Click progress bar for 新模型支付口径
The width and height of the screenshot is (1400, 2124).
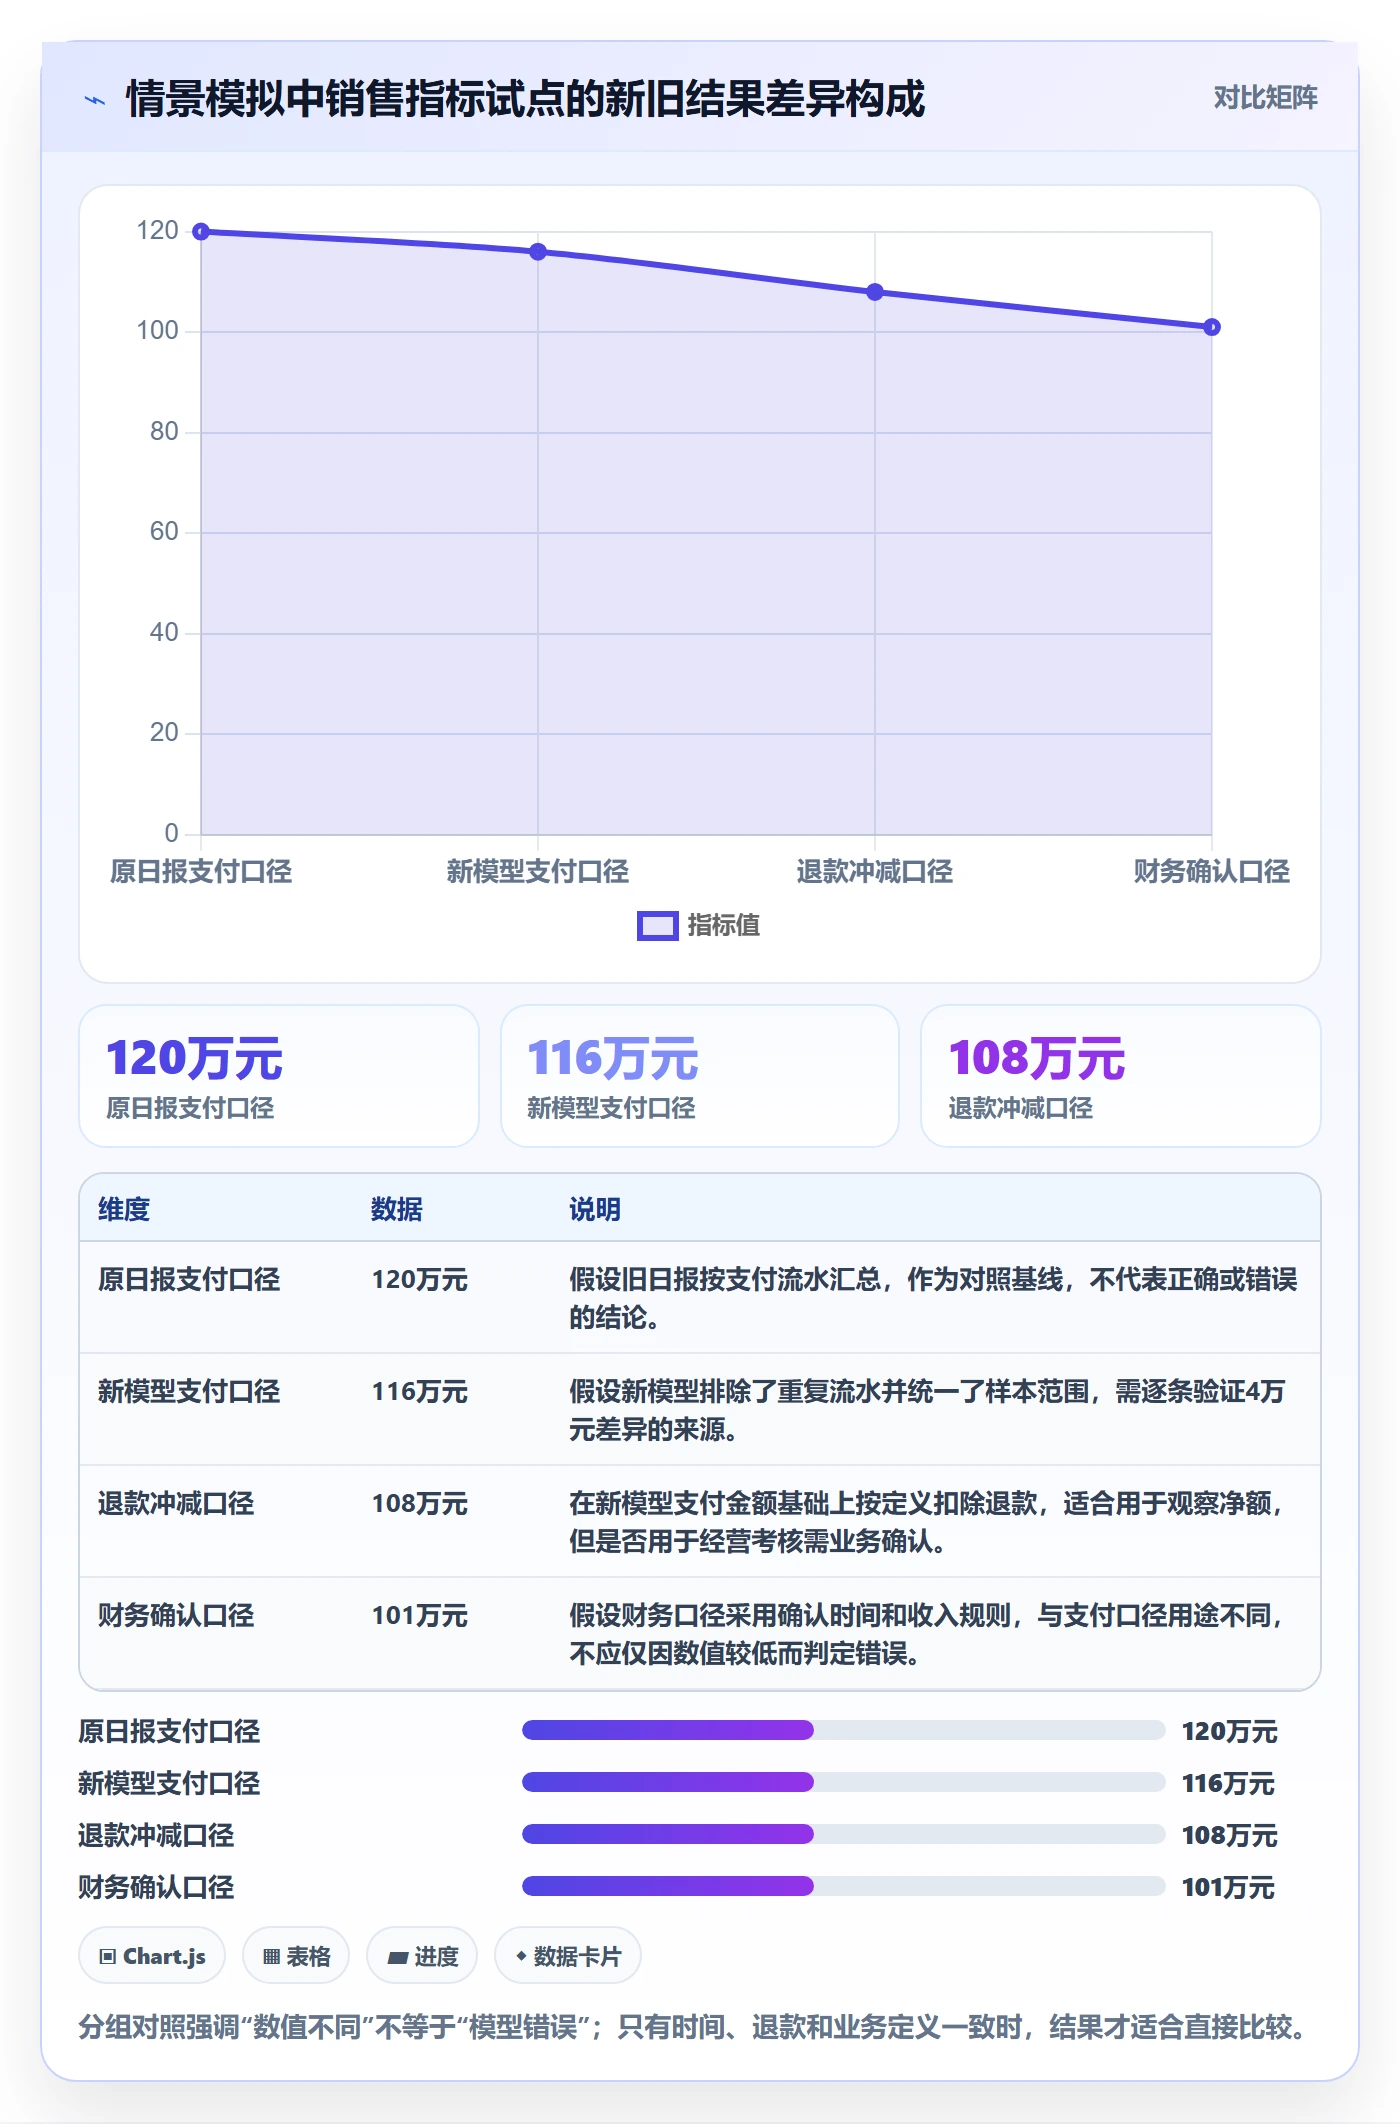[844, 1782]
